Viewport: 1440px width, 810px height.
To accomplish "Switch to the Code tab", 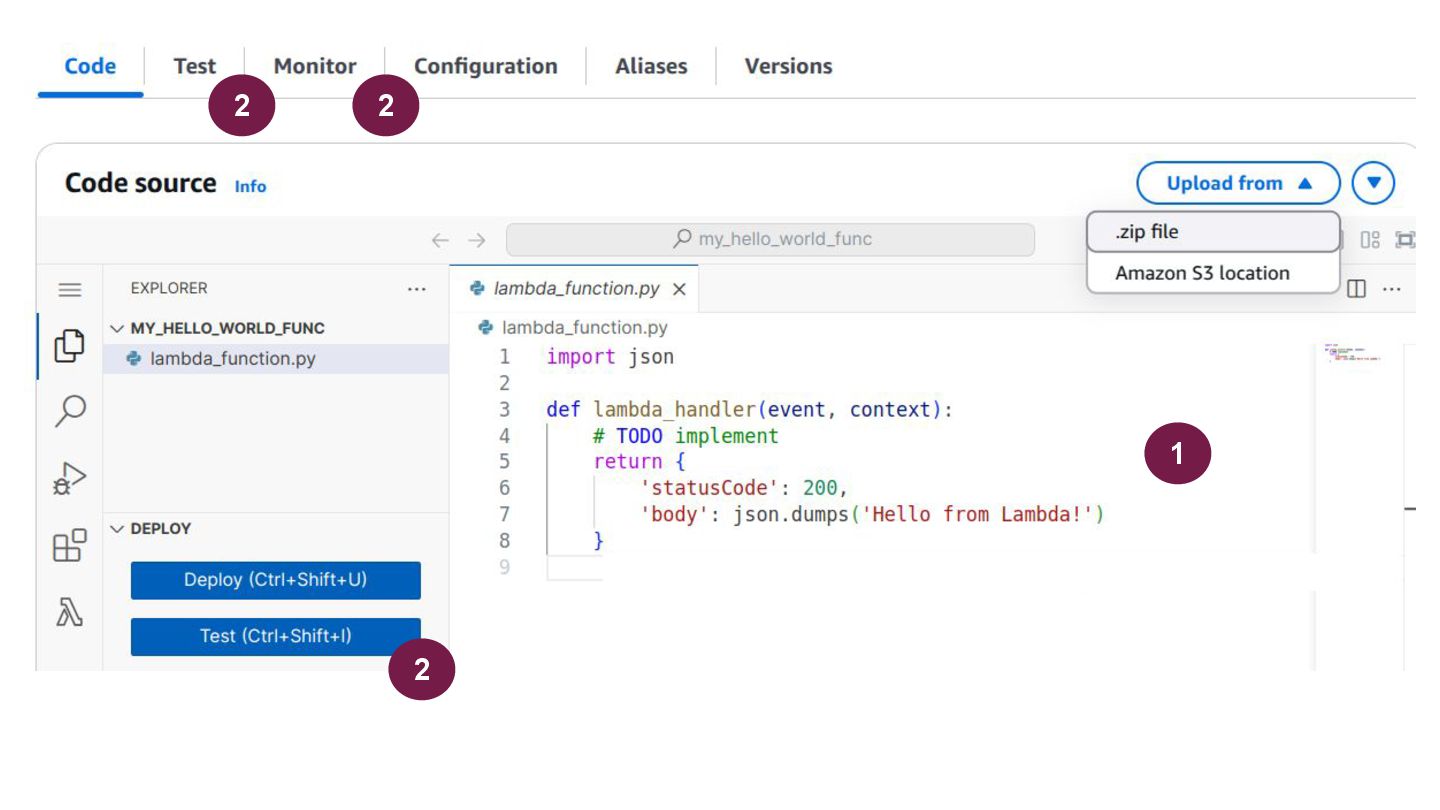I will tap(90, 66).
